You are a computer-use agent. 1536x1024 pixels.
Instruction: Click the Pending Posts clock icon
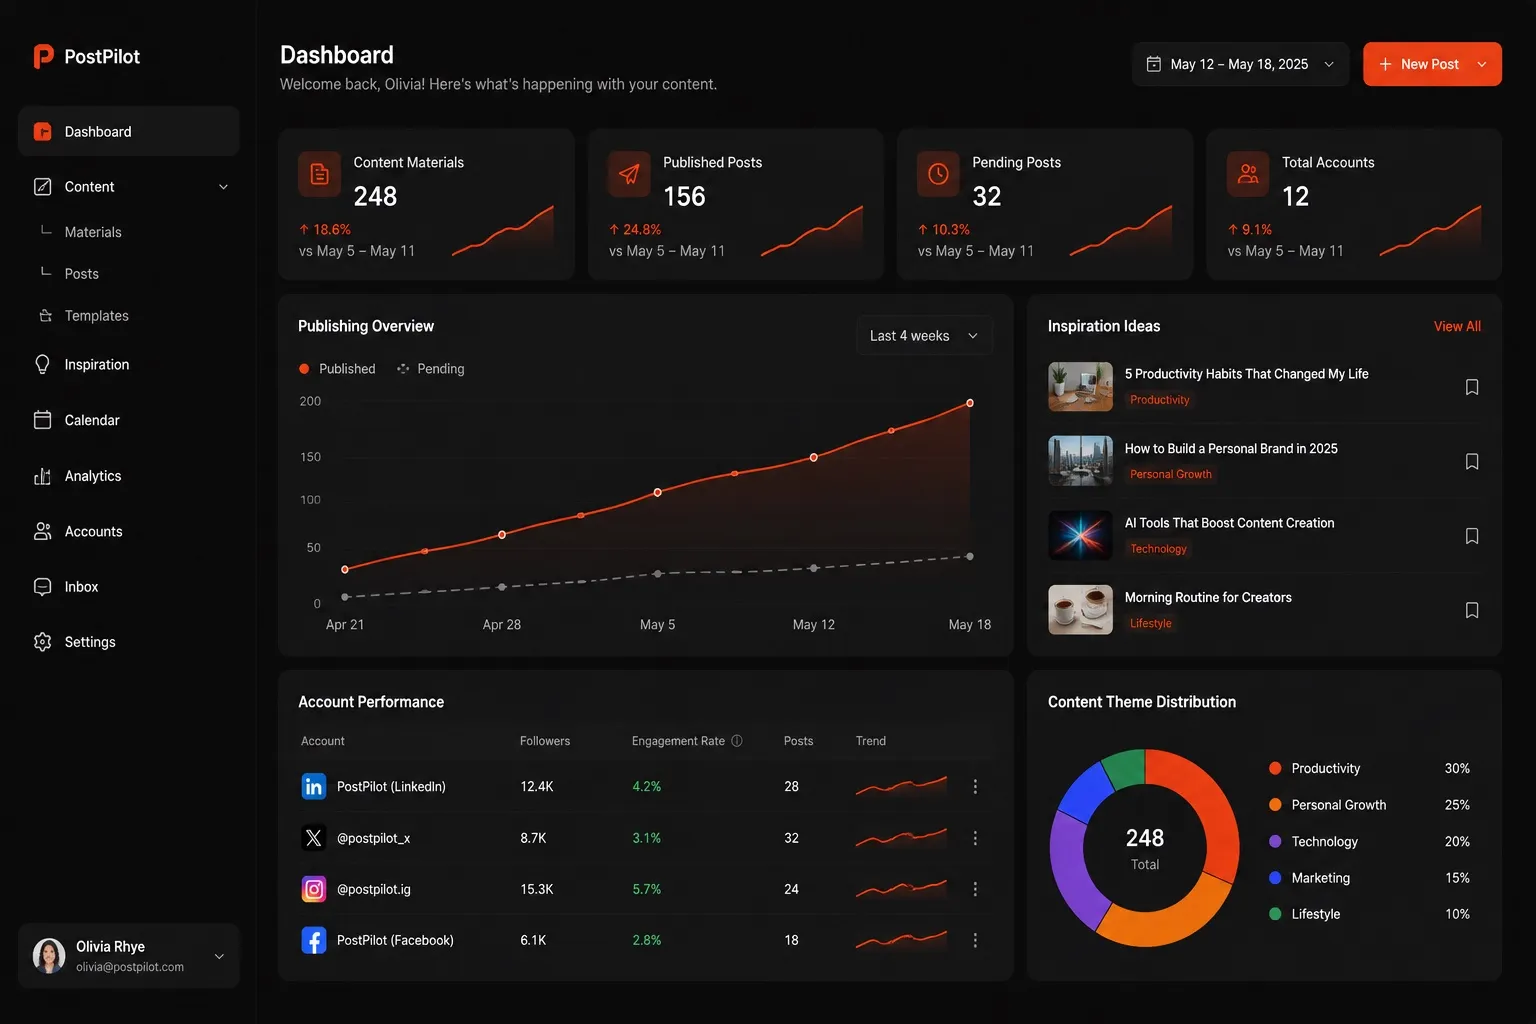point(938,174)
